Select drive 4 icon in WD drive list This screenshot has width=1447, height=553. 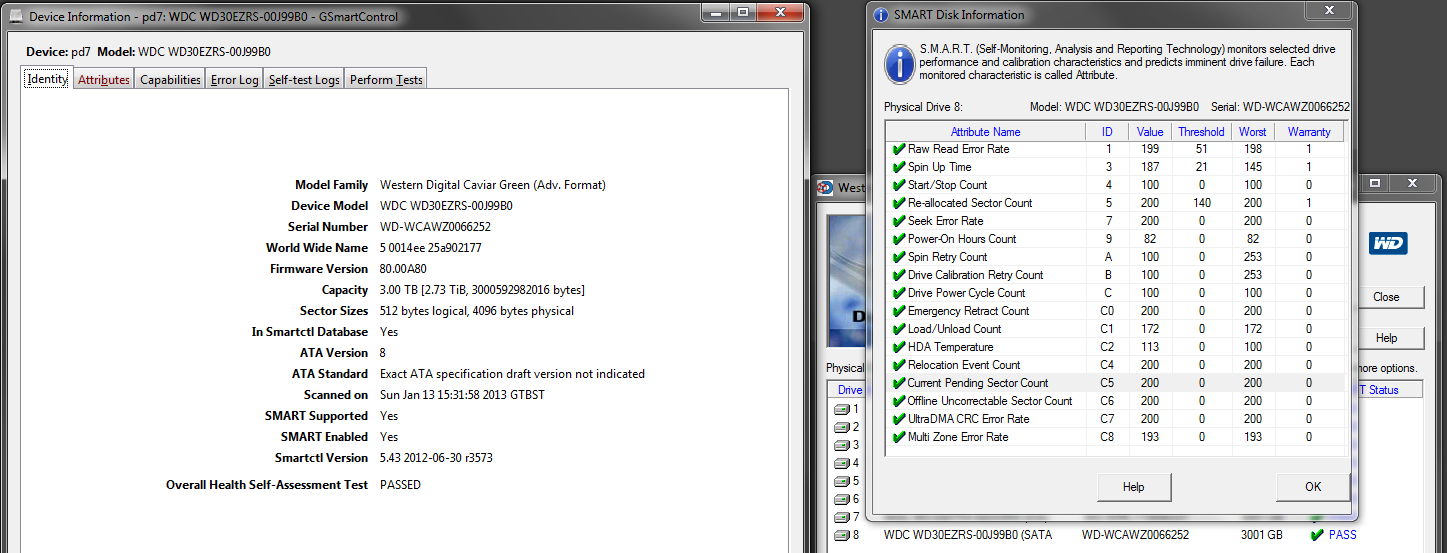click(841, 463)
